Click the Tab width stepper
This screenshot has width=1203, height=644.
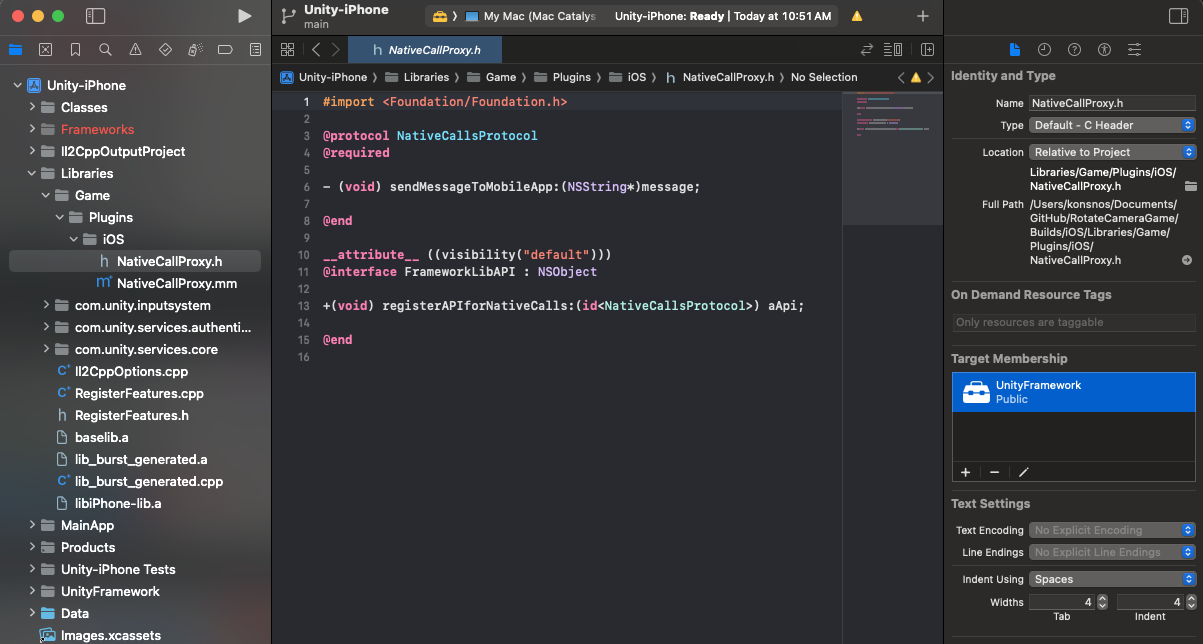(x=1102, y=602)
